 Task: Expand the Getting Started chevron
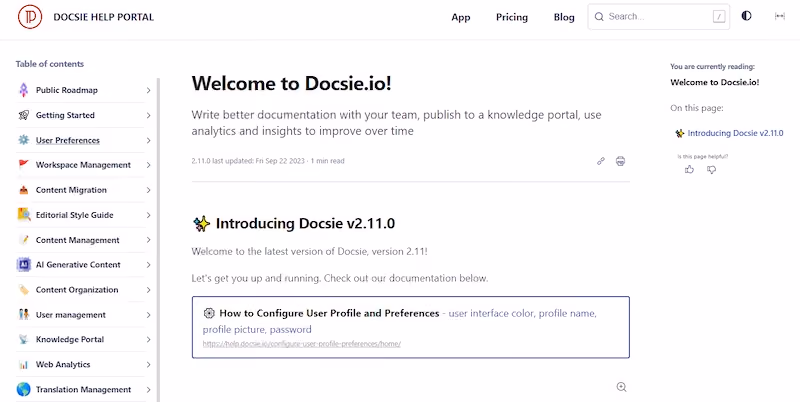point(148,115)
